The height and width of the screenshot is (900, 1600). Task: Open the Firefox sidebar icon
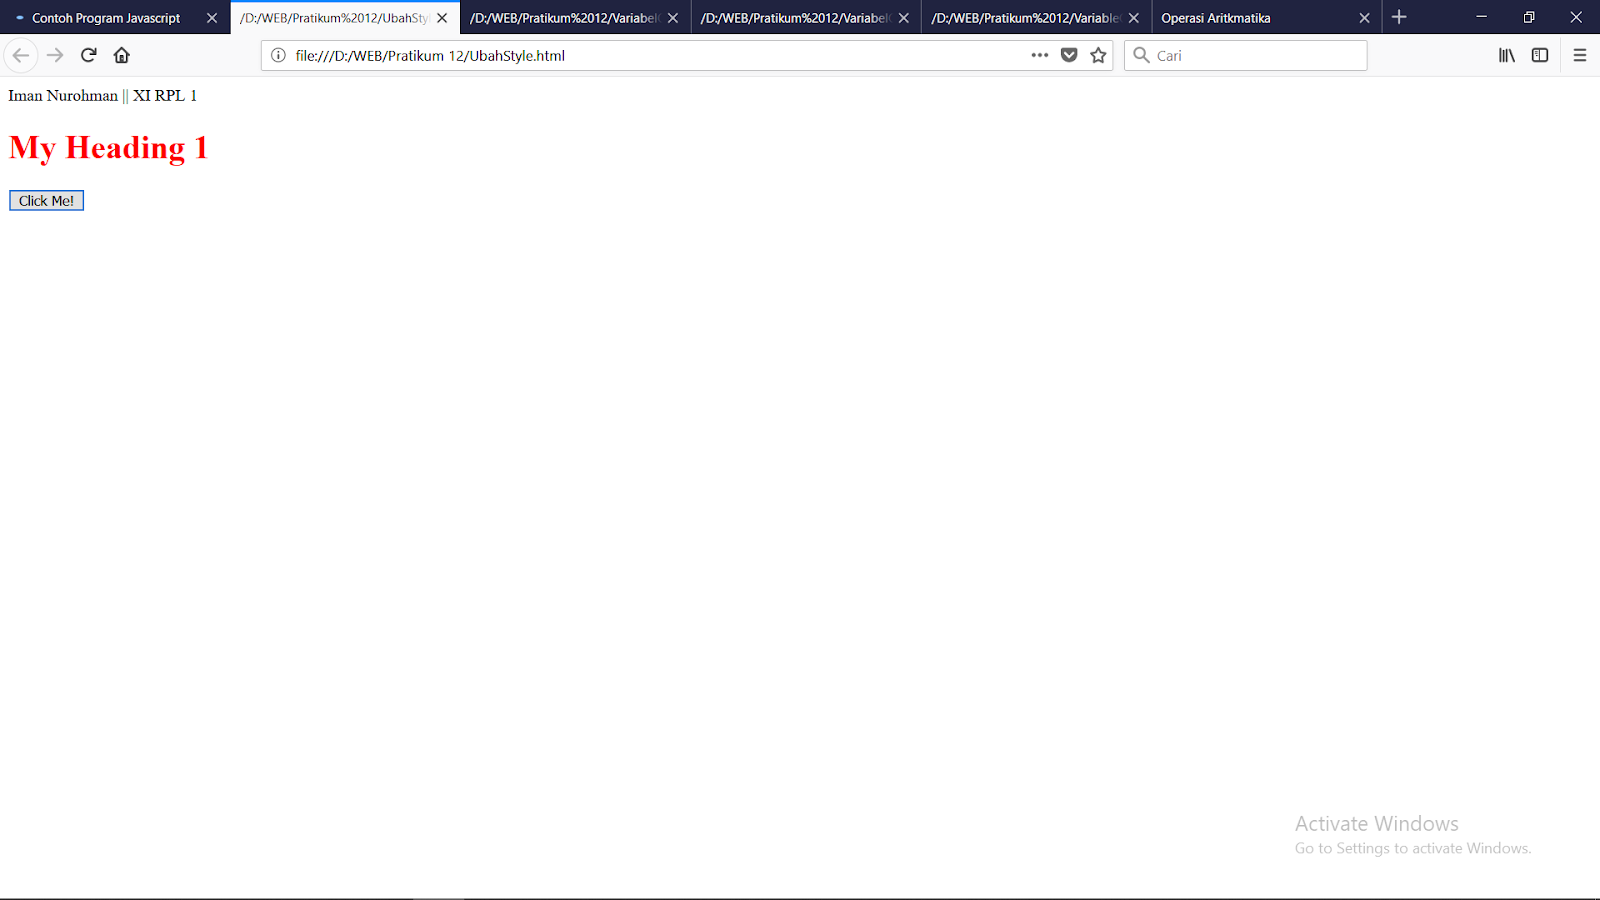(x=1539, y=55)
